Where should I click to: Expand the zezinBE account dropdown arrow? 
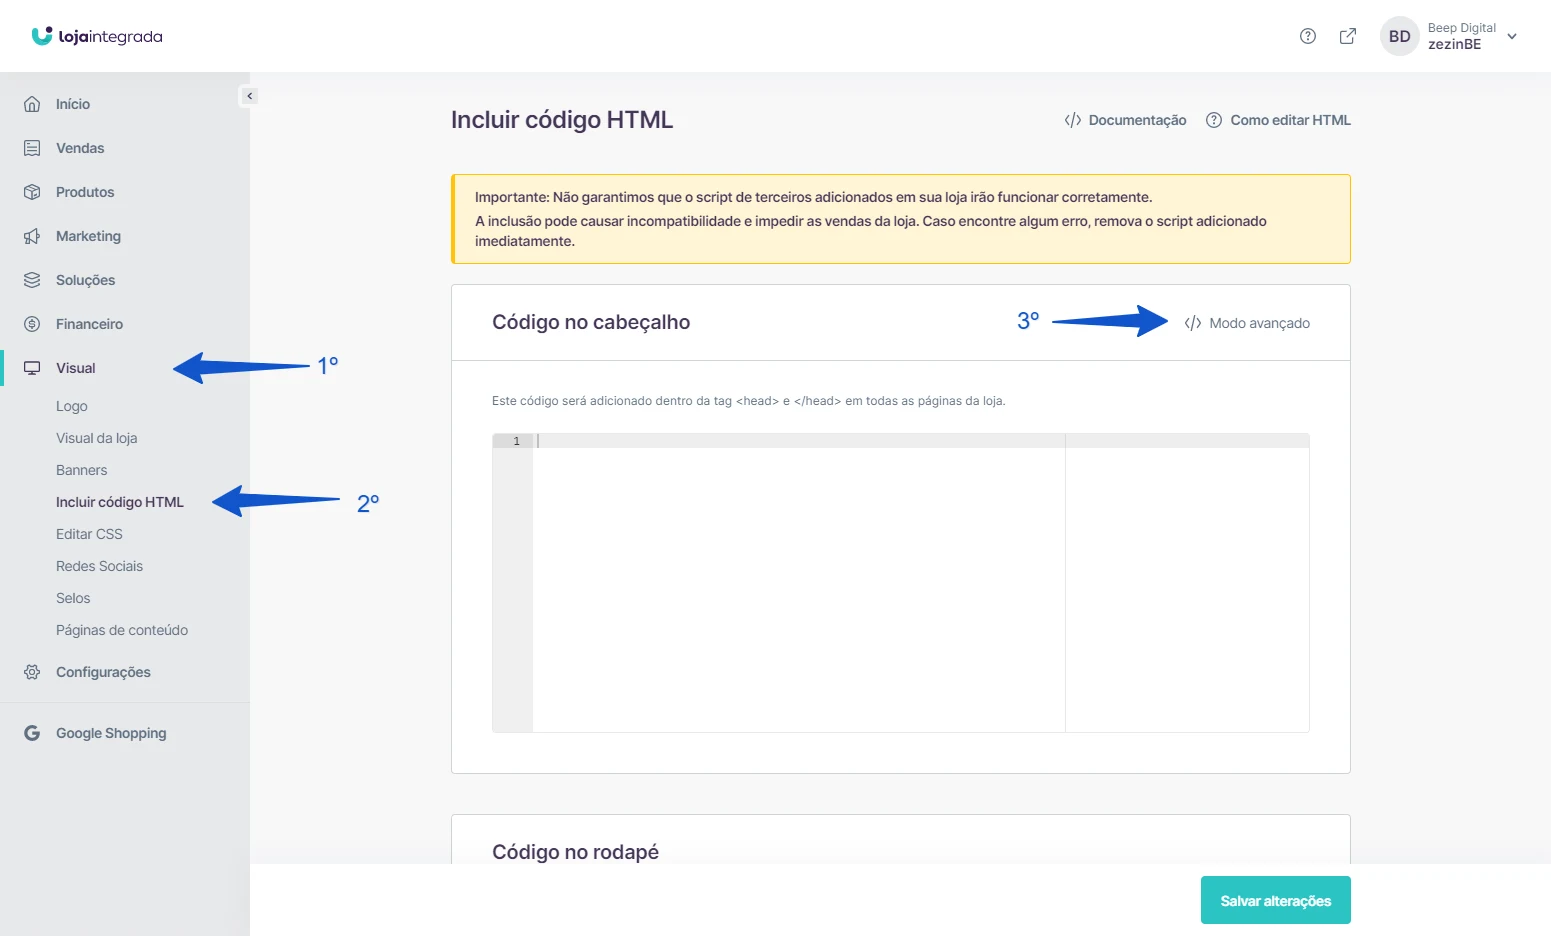[1512, 36]
